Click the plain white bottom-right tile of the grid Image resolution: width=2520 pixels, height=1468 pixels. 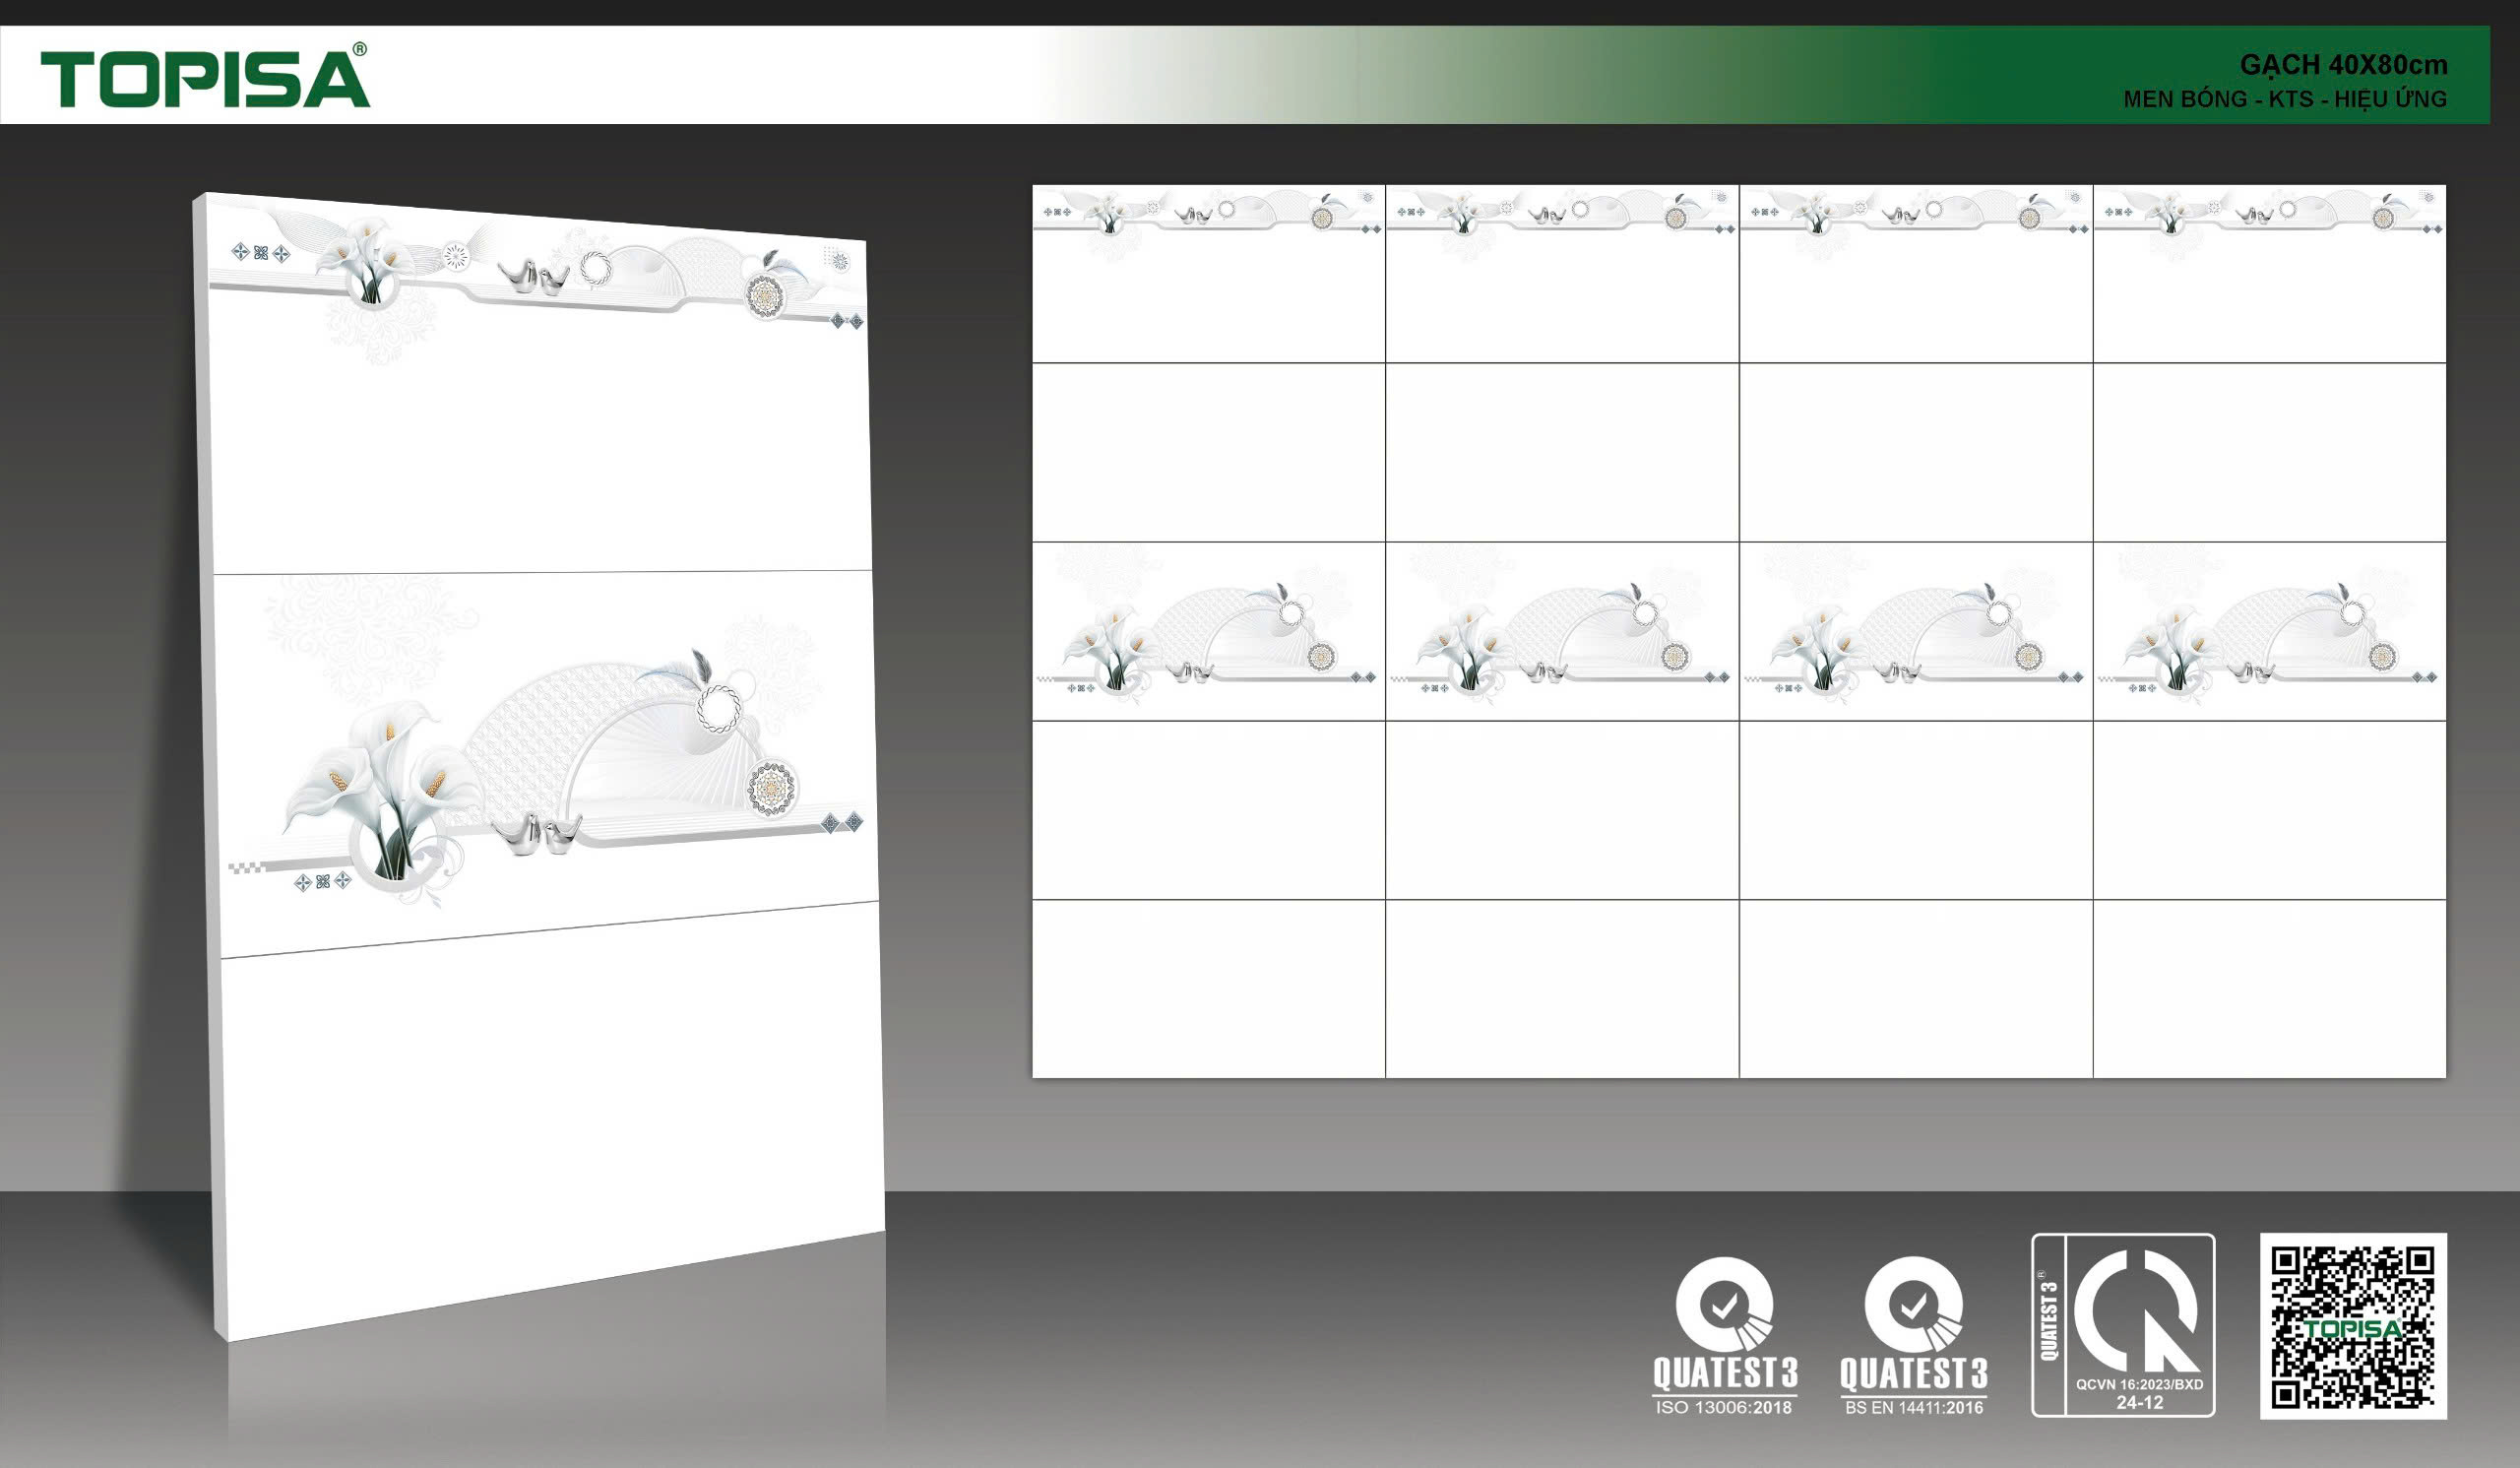(2269, 988)
